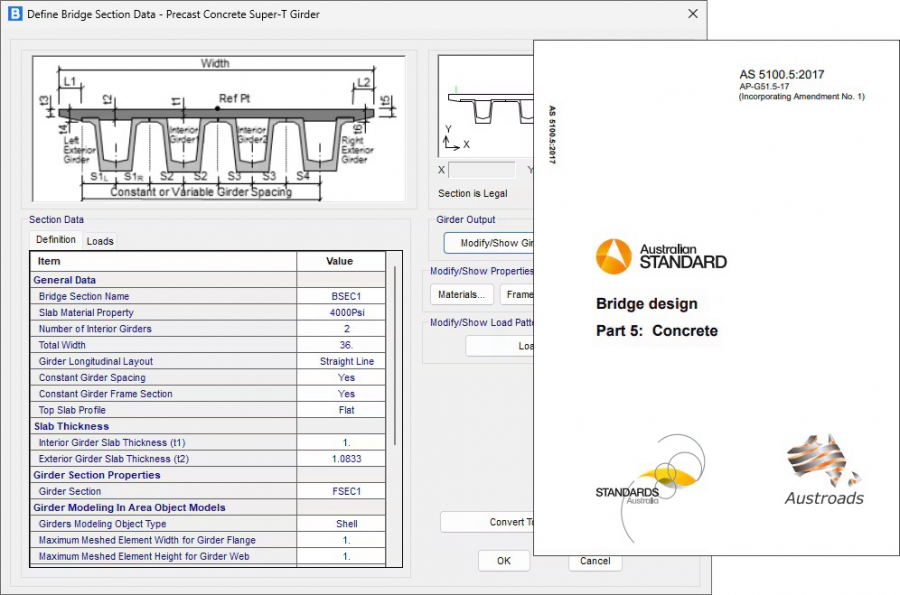Click the Austroads logo
The width and height of the screenshot is (900, 595).
823,470
